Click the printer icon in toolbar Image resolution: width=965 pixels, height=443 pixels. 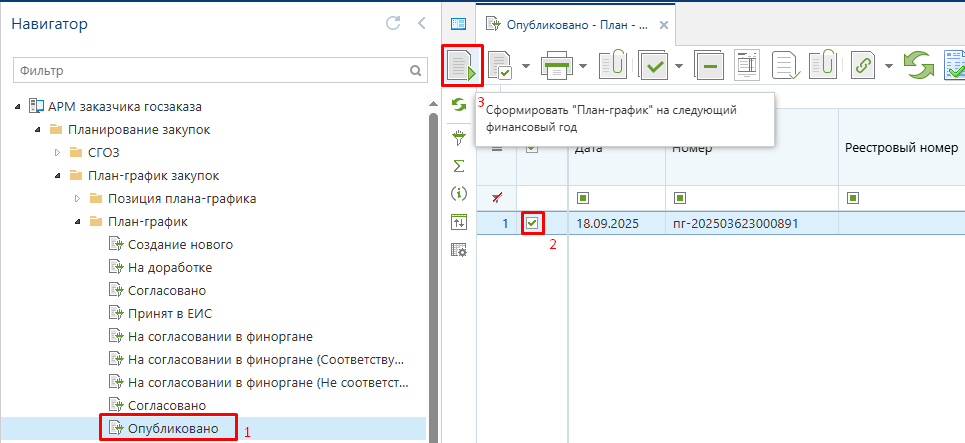[x=556, y=66]
